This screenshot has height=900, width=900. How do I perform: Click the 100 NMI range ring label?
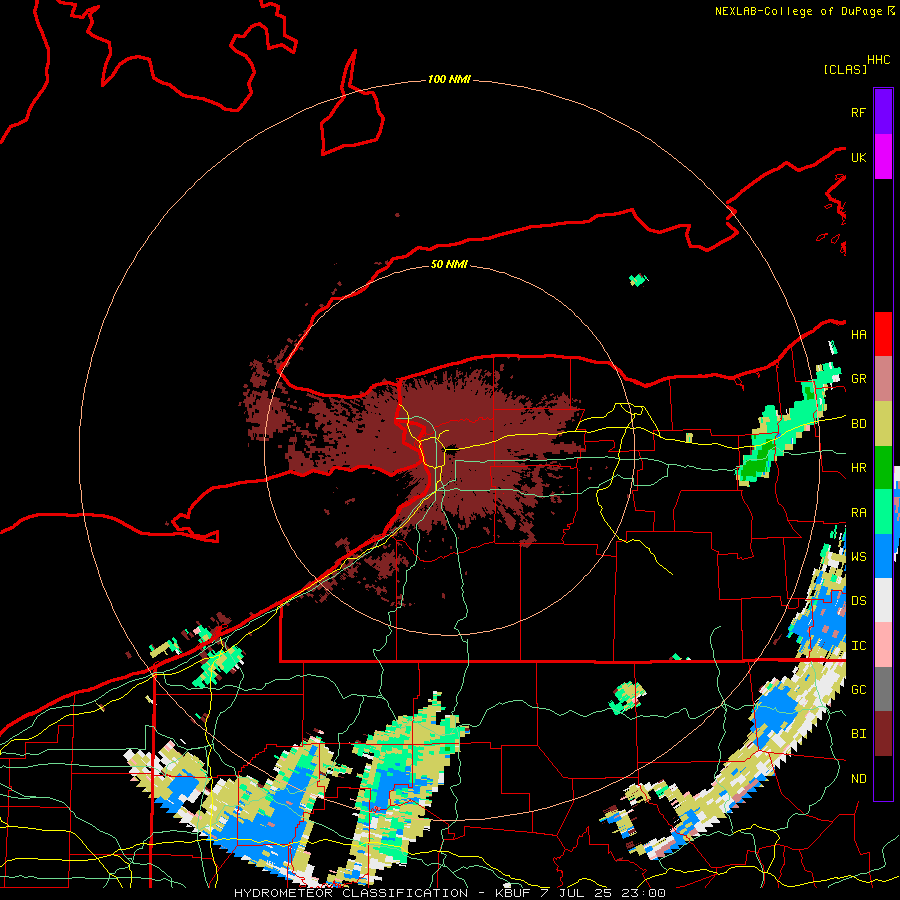(449, 79)
